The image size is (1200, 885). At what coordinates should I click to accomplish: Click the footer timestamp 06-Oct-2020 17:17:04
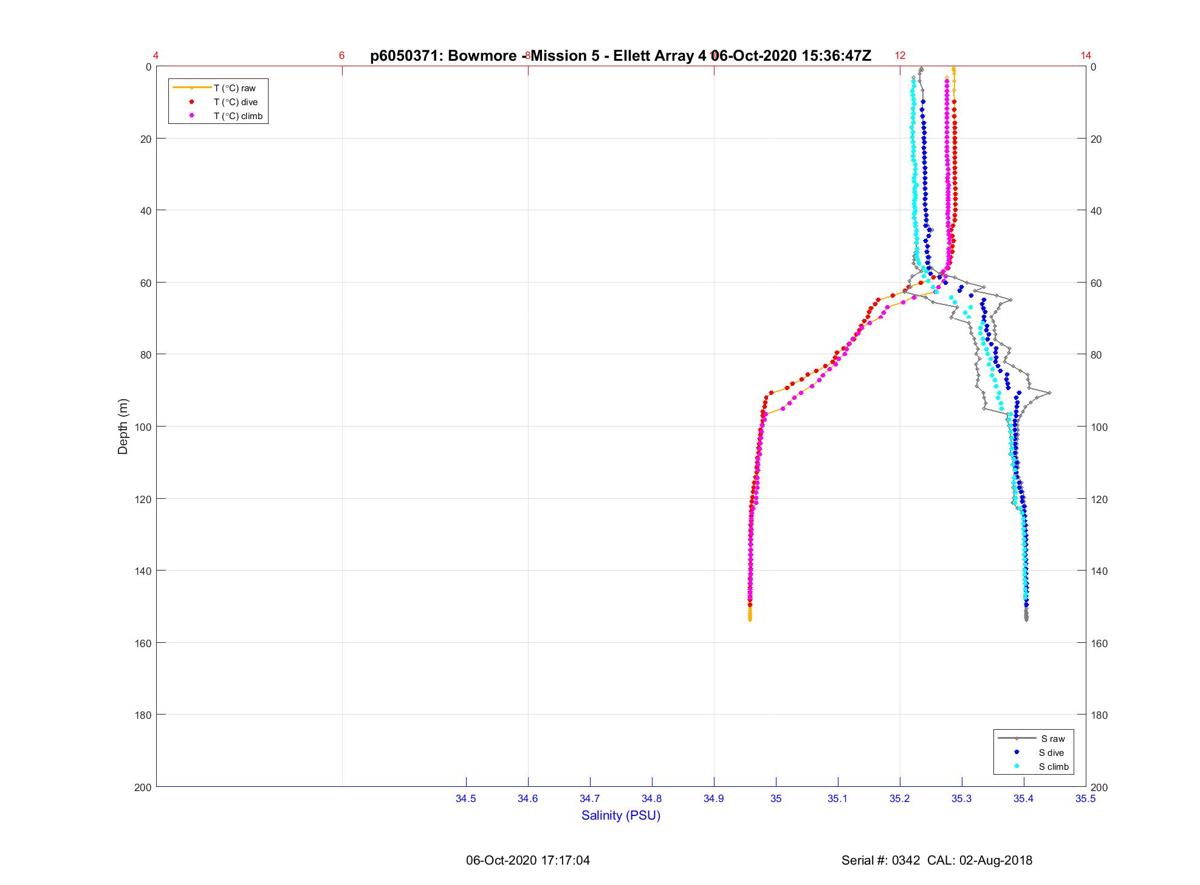tap(528, 860)
